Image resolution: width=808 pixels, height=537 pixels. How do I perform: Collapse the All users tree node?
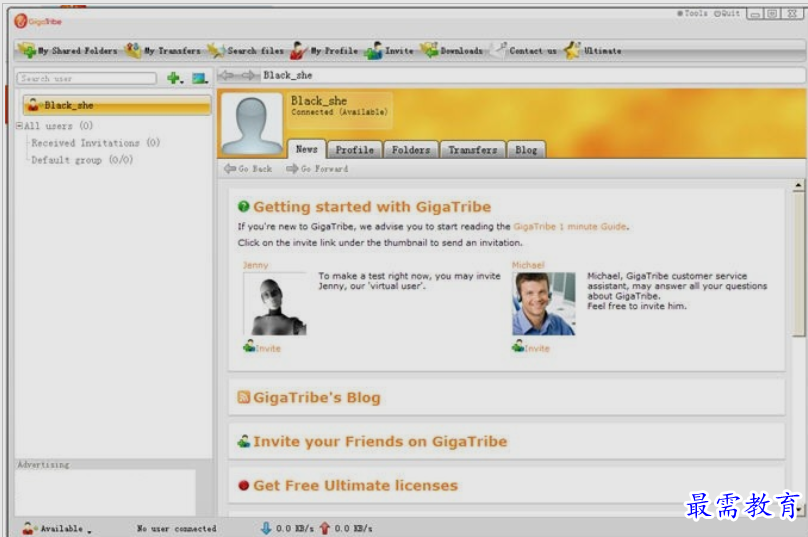click(x=19, y=127)
